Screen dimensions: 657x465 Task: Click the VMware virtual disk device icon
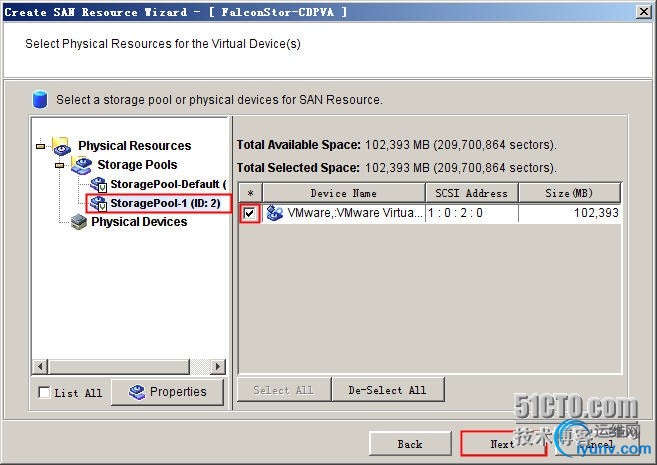pyautogui.click(x=275, y=213)
